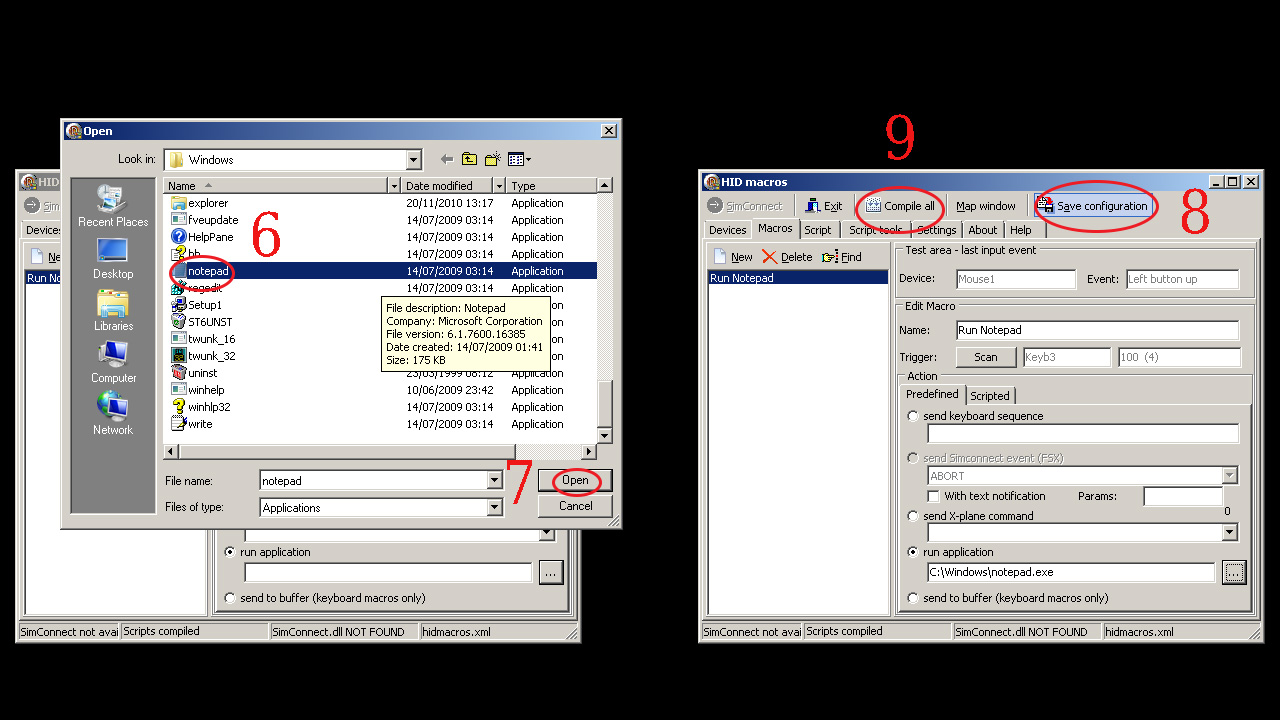
Task: Switch to the Script tab
Action: (x=818, y=230)
